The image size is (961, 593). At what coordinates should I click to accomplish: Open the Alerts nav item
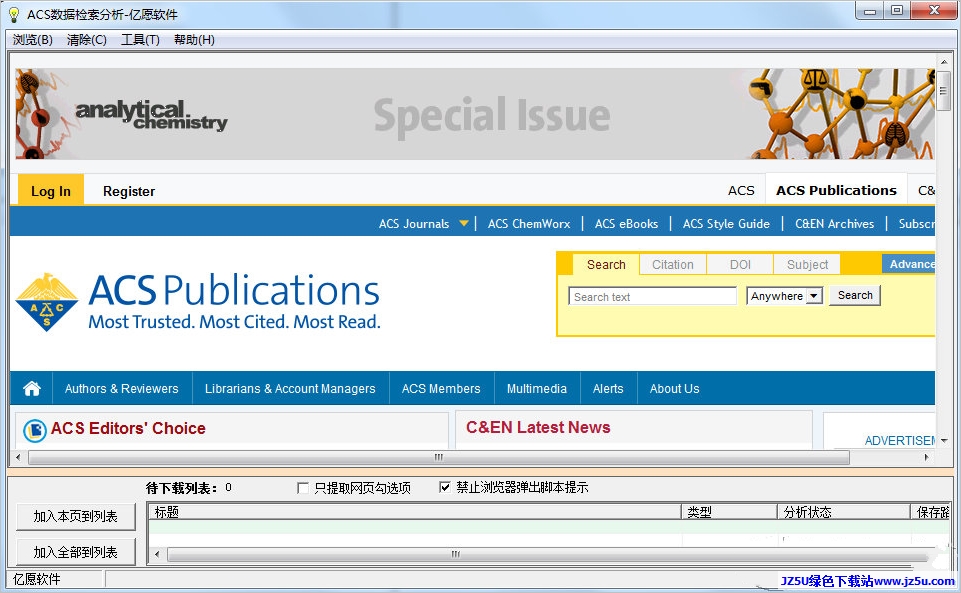(608, 388)
